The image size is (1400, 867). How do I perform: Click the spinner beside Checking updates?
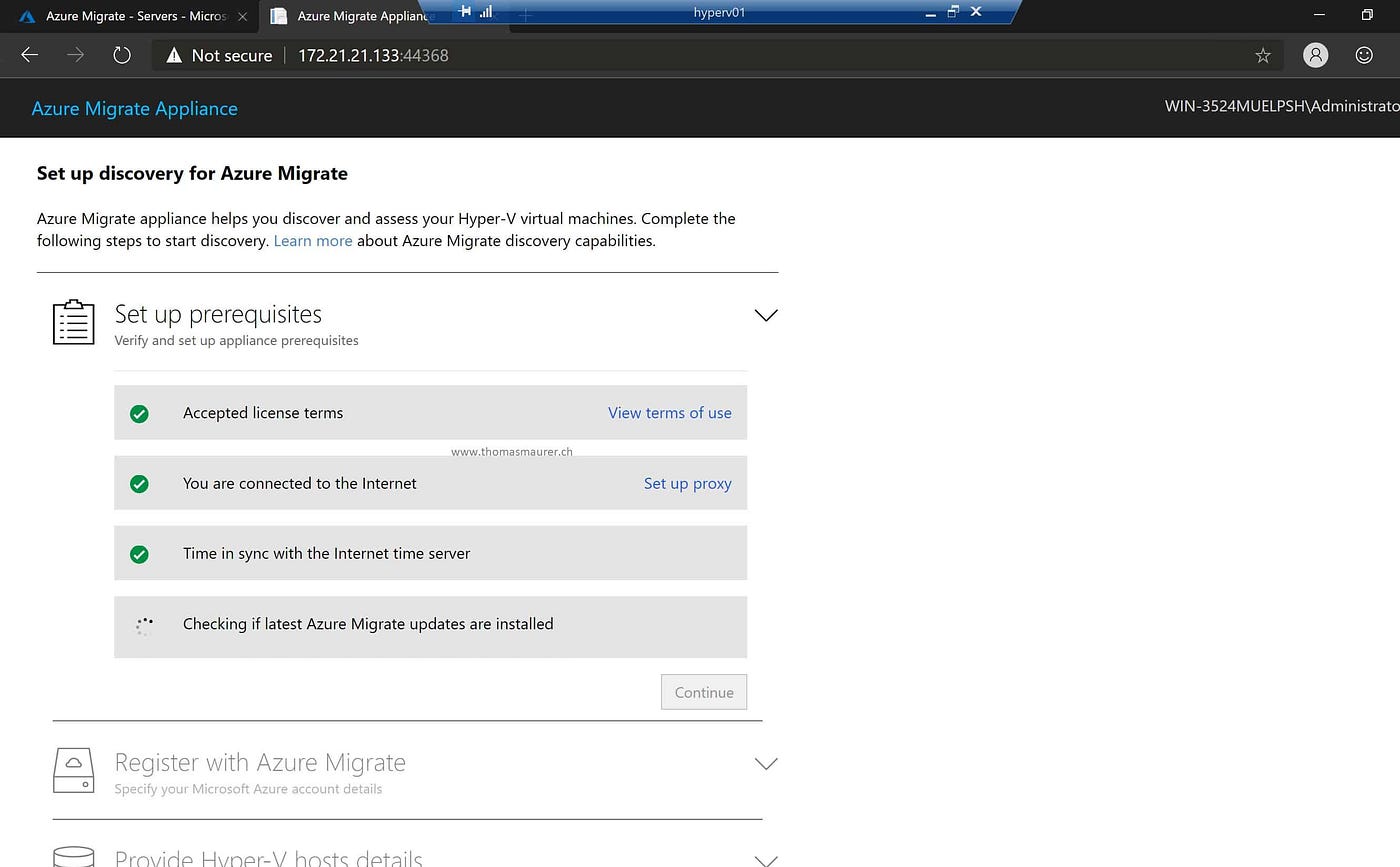click(144, 626)
